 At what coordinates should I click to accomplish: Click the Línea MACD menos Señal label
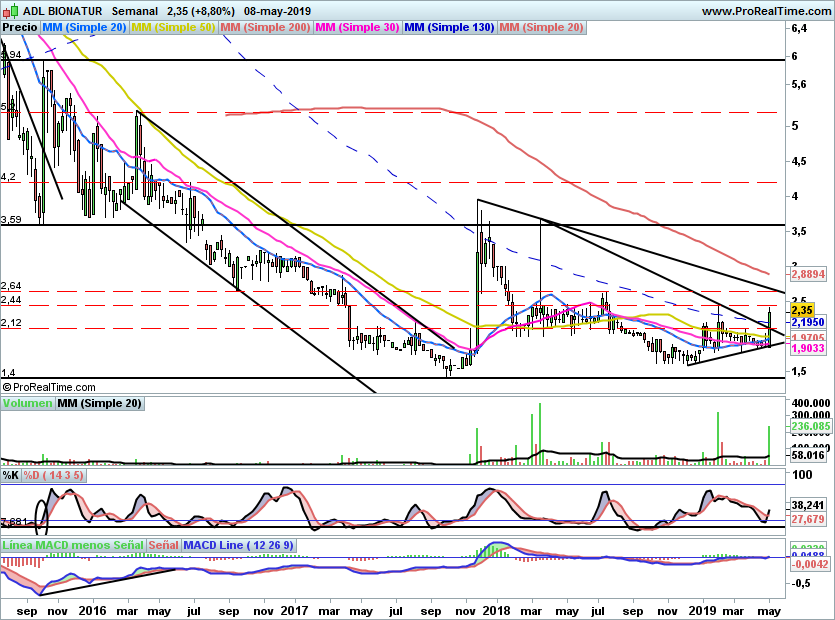(73, 545)
